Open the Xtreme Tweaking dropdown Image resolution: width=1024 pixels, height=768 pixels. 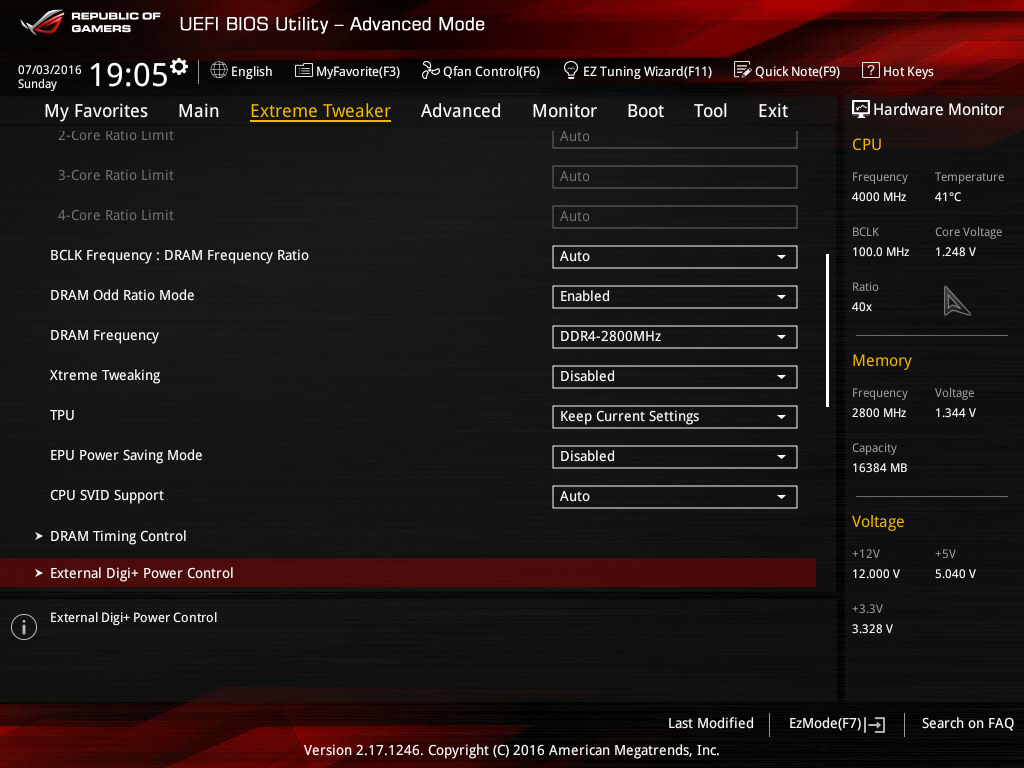[675, 377]
